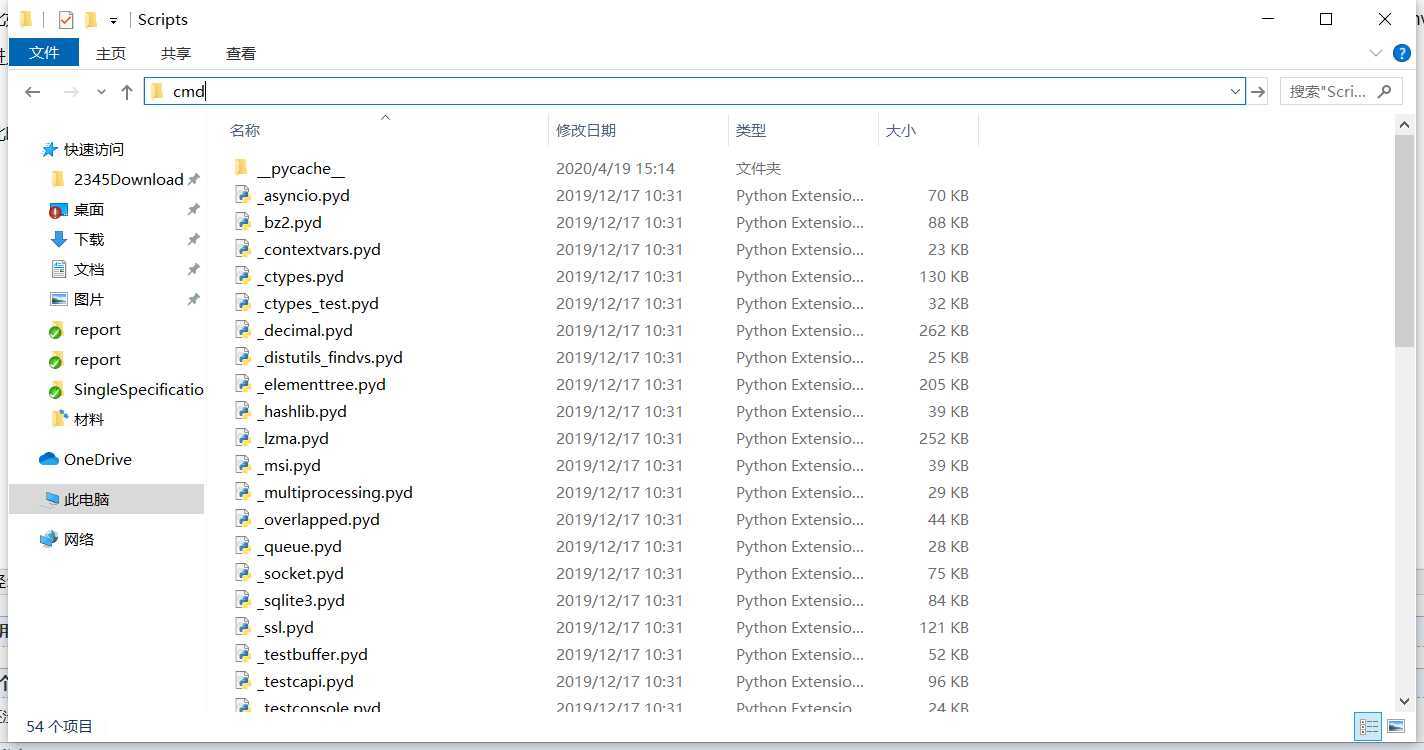The image size is (1424, 750).
Task: Click the OneDrive cloud icon
Action: point(49,459)
